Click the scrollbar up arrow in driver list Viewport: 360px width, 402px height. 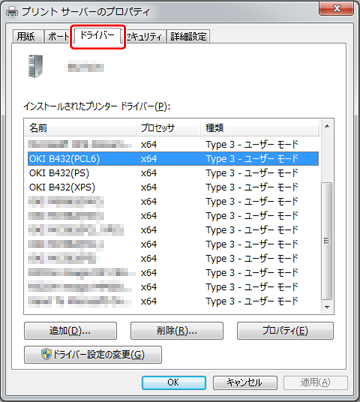click(327, 126)
